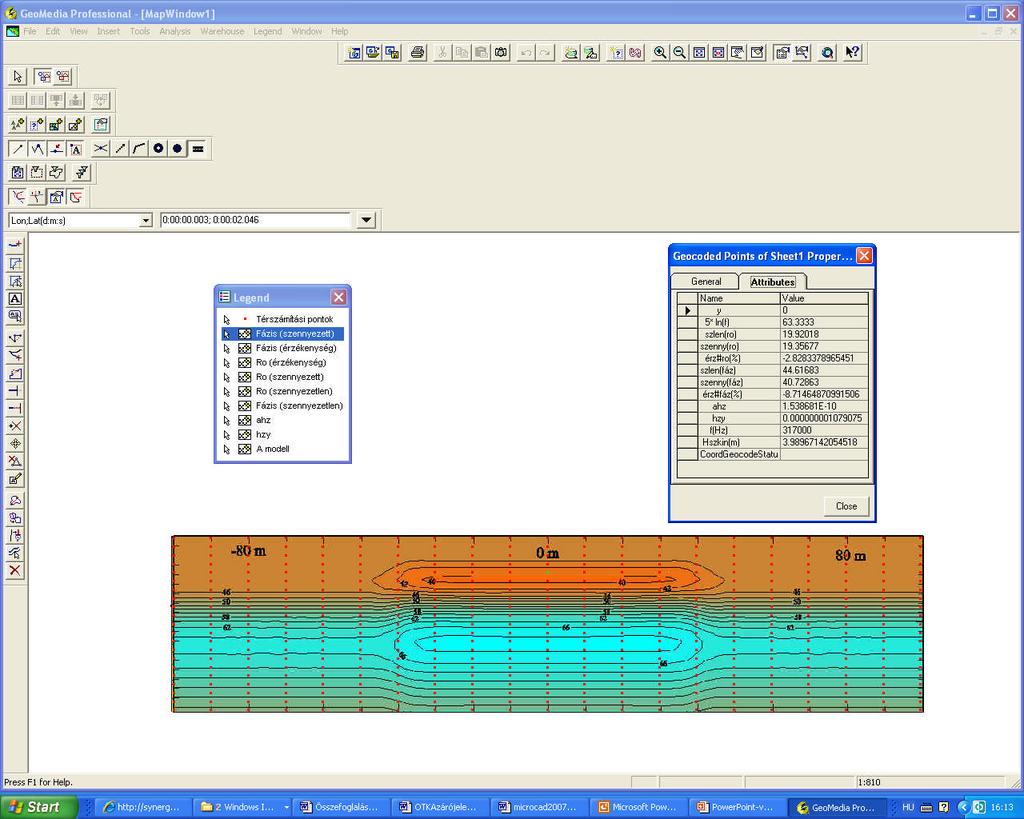This screenshot has width=1024, height=819.
Task: Switch to the microcad2007 taskbar item
Action: tap(538, 807)
